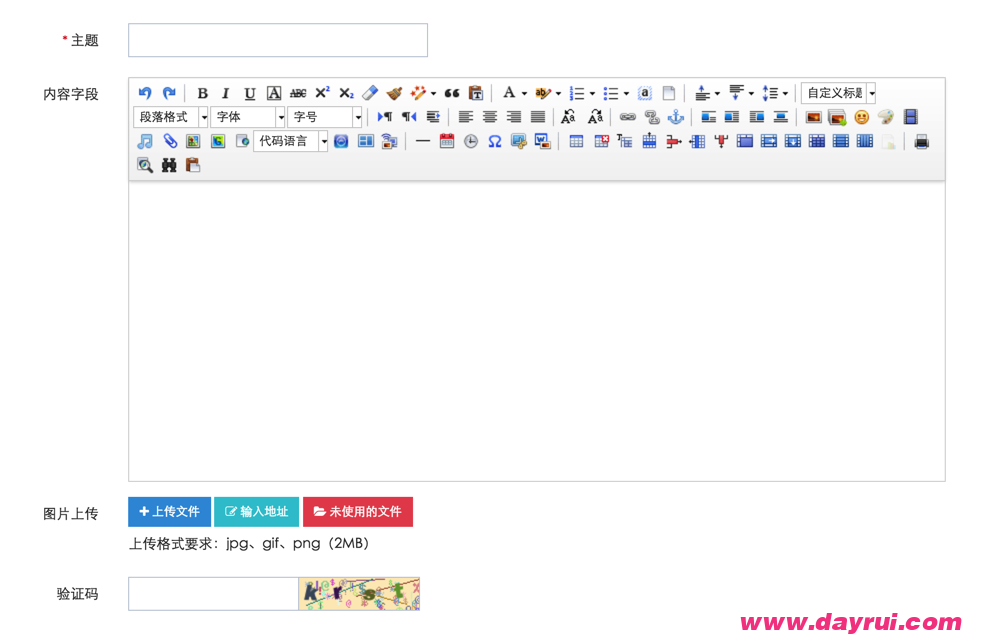
Task: Insert an anchor
Action: pos(676,117)
